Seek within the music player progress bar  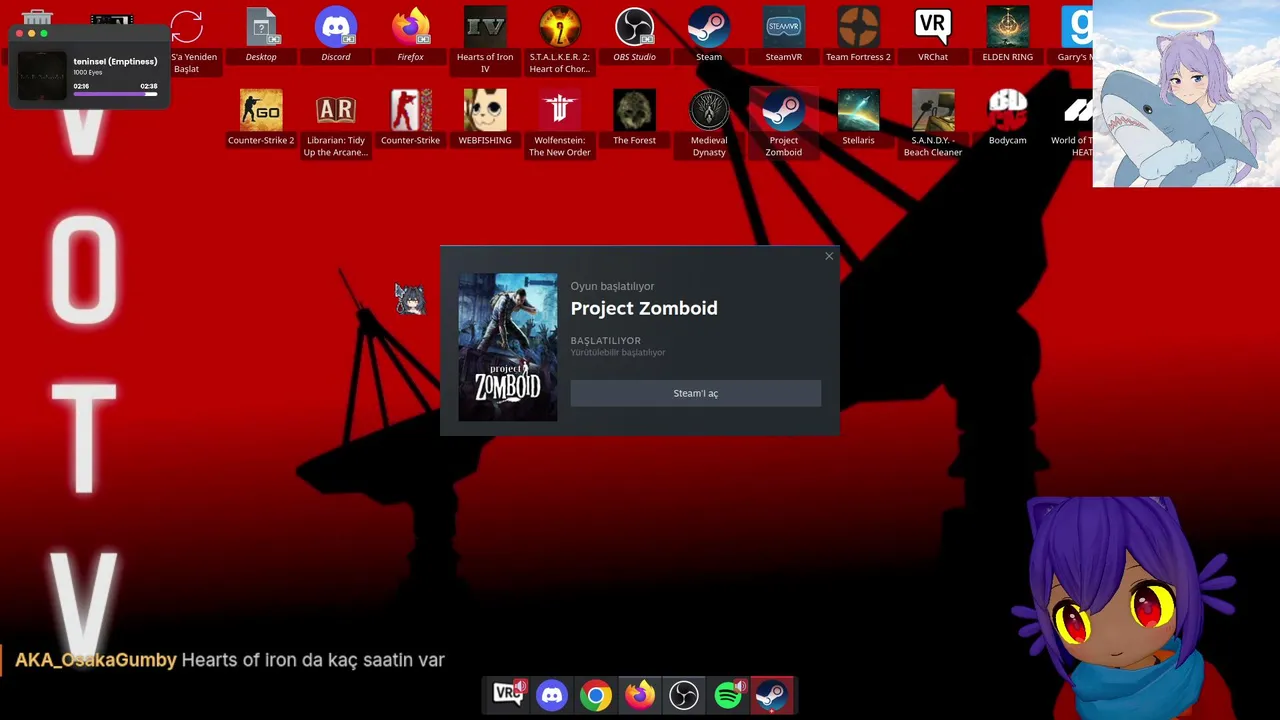click(x=115, y=94)
